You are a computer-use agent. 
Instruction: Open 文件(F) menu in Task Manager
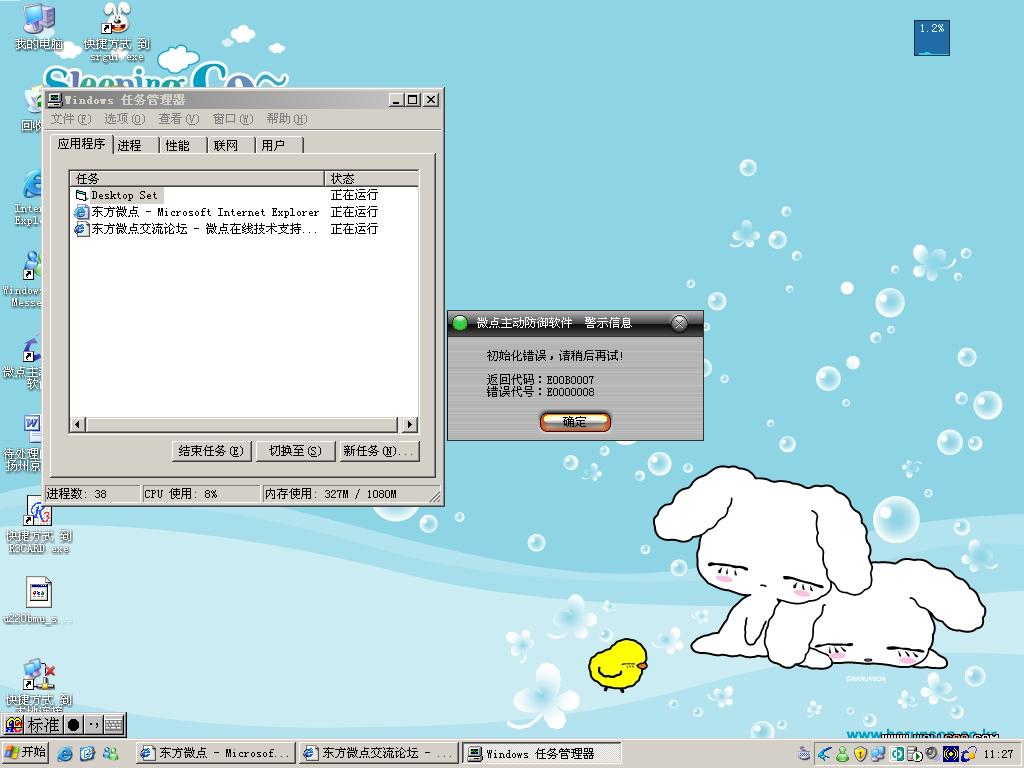(71, 119)
